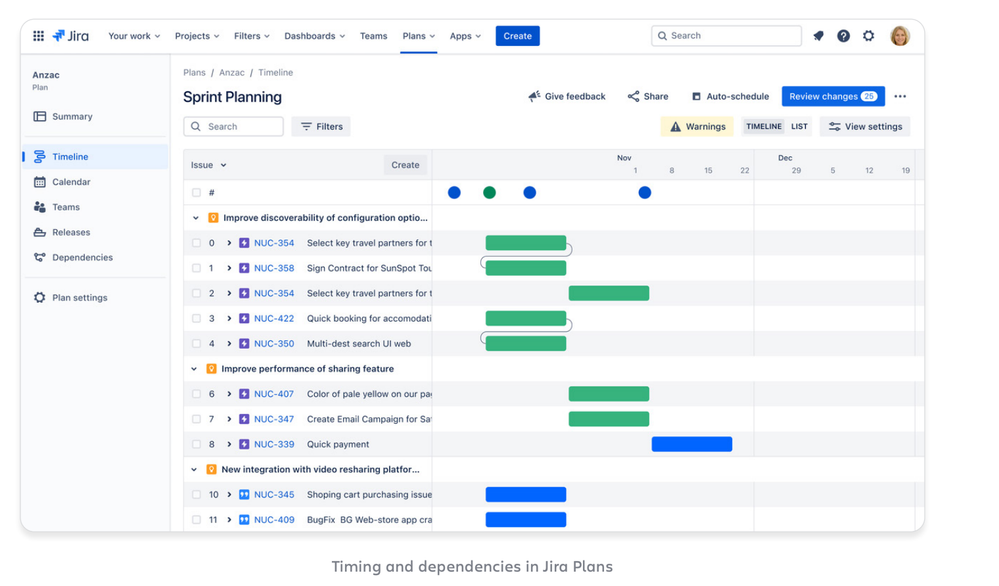Open the Plans menu
This screenshot has height=586, width=999.
(x=419, y=36)
